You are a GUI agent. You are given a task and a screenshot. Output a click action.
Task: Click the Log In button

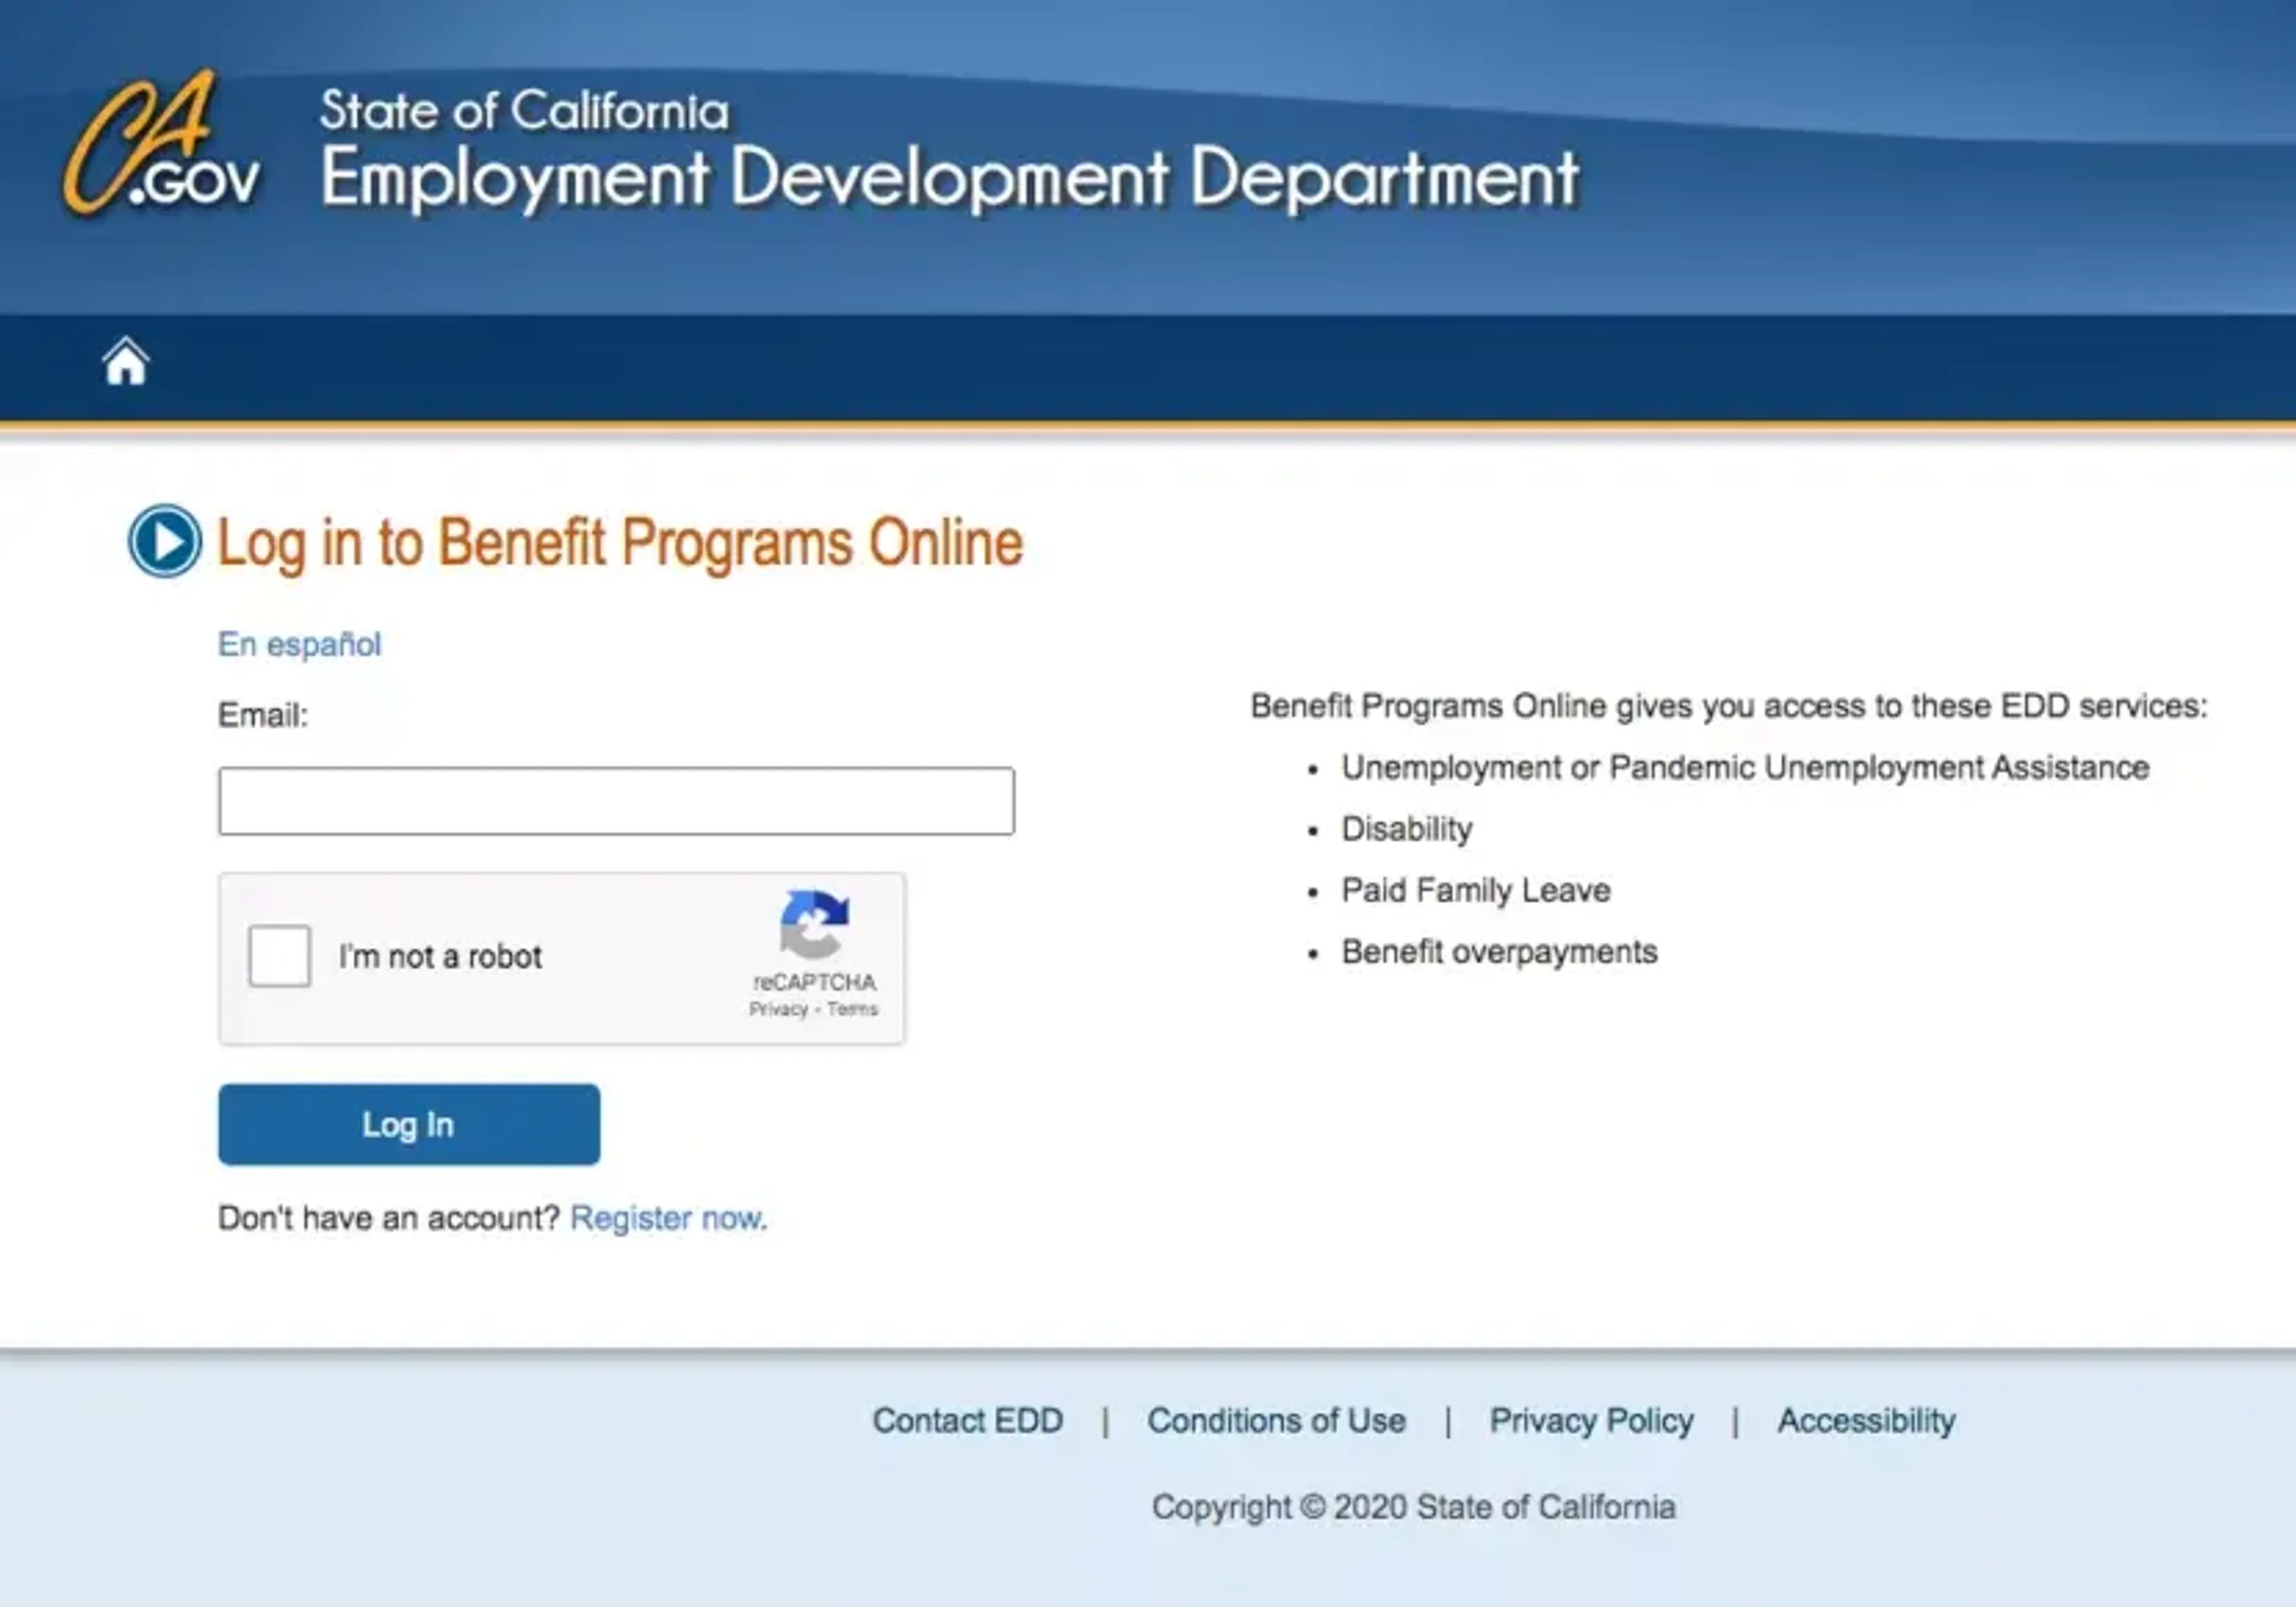[409, 1124]
